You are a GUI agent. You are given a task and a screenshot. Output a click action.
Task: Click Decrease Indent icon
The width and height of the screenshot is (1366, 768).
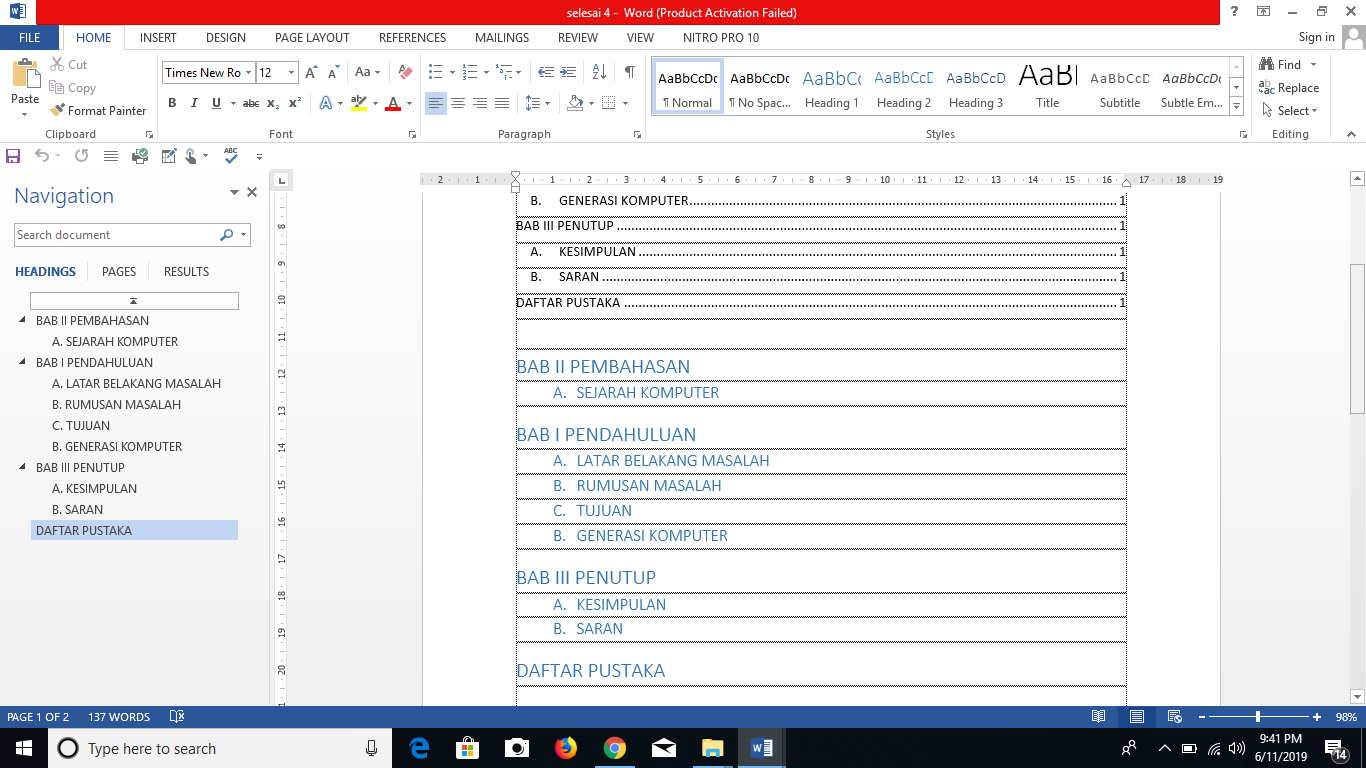click(x=546, y=72)
